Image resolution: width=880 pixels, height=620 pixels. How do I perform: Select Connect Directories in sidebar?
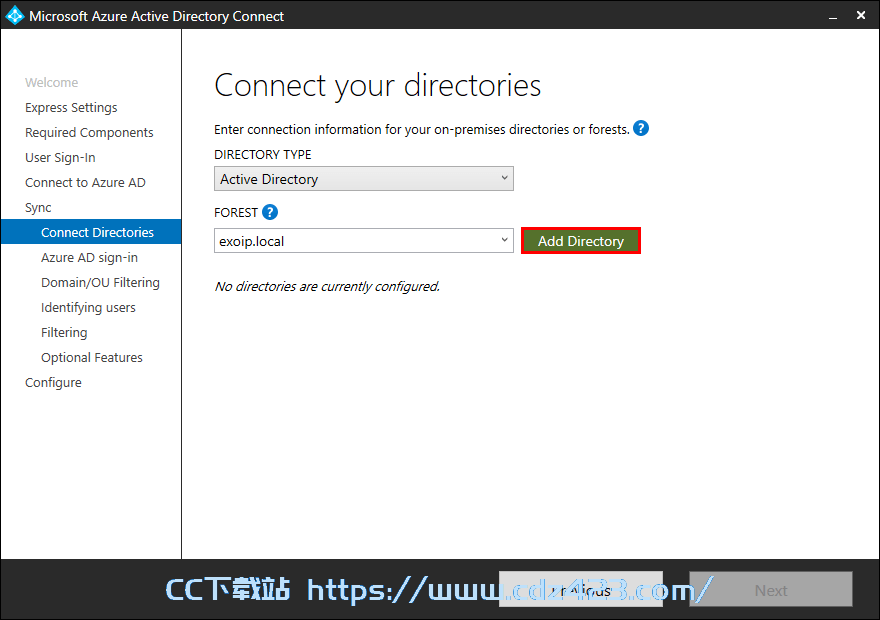[x=91, y=232]
